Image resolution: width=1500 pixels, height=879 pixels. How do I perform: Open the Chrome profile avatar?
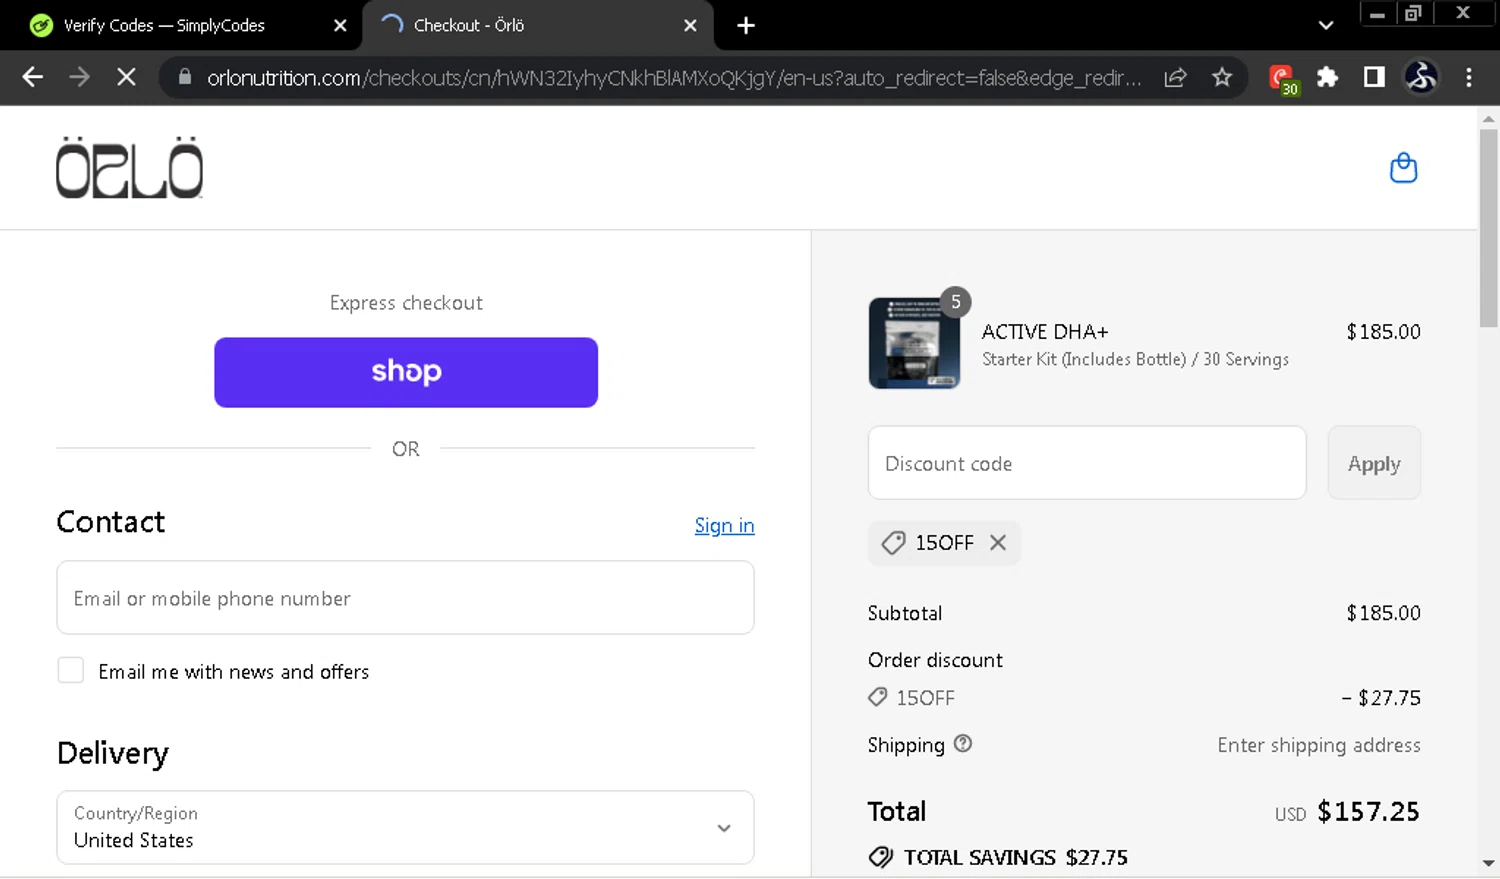(1421, 77)
